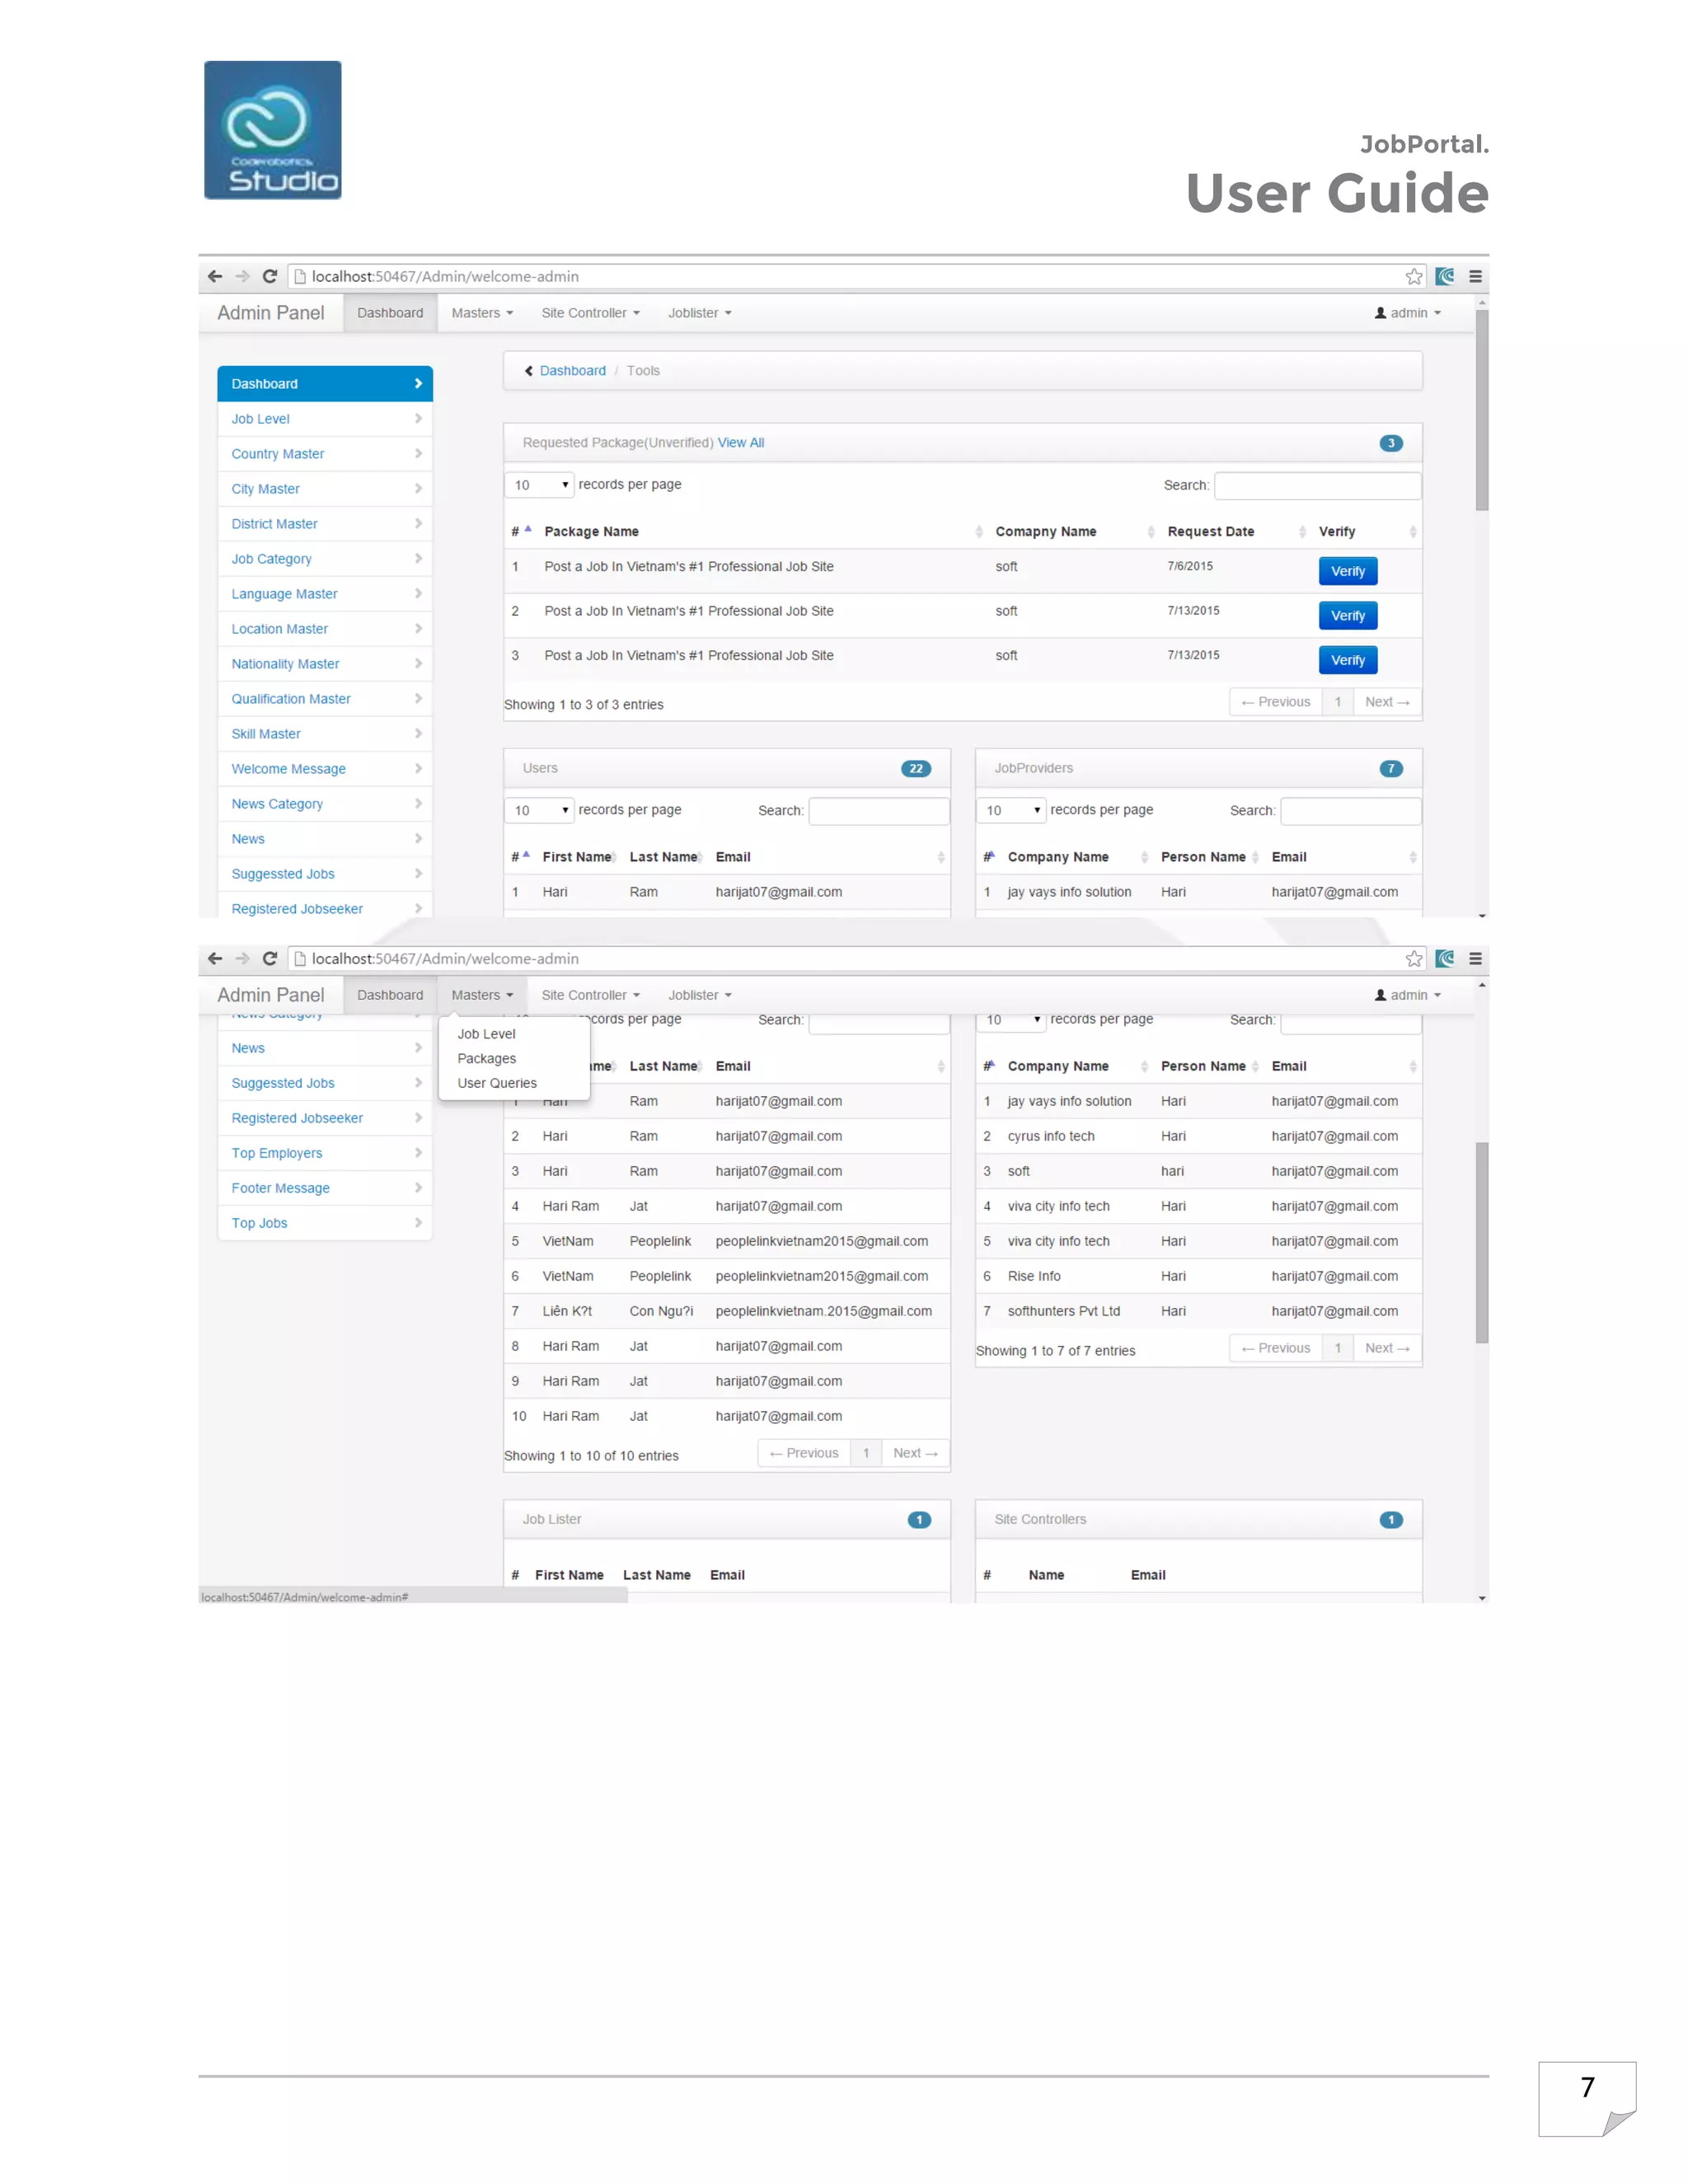
Task: Open records per page dropdown in upper JobProviders panel
Action: (x=1011, y=810)
